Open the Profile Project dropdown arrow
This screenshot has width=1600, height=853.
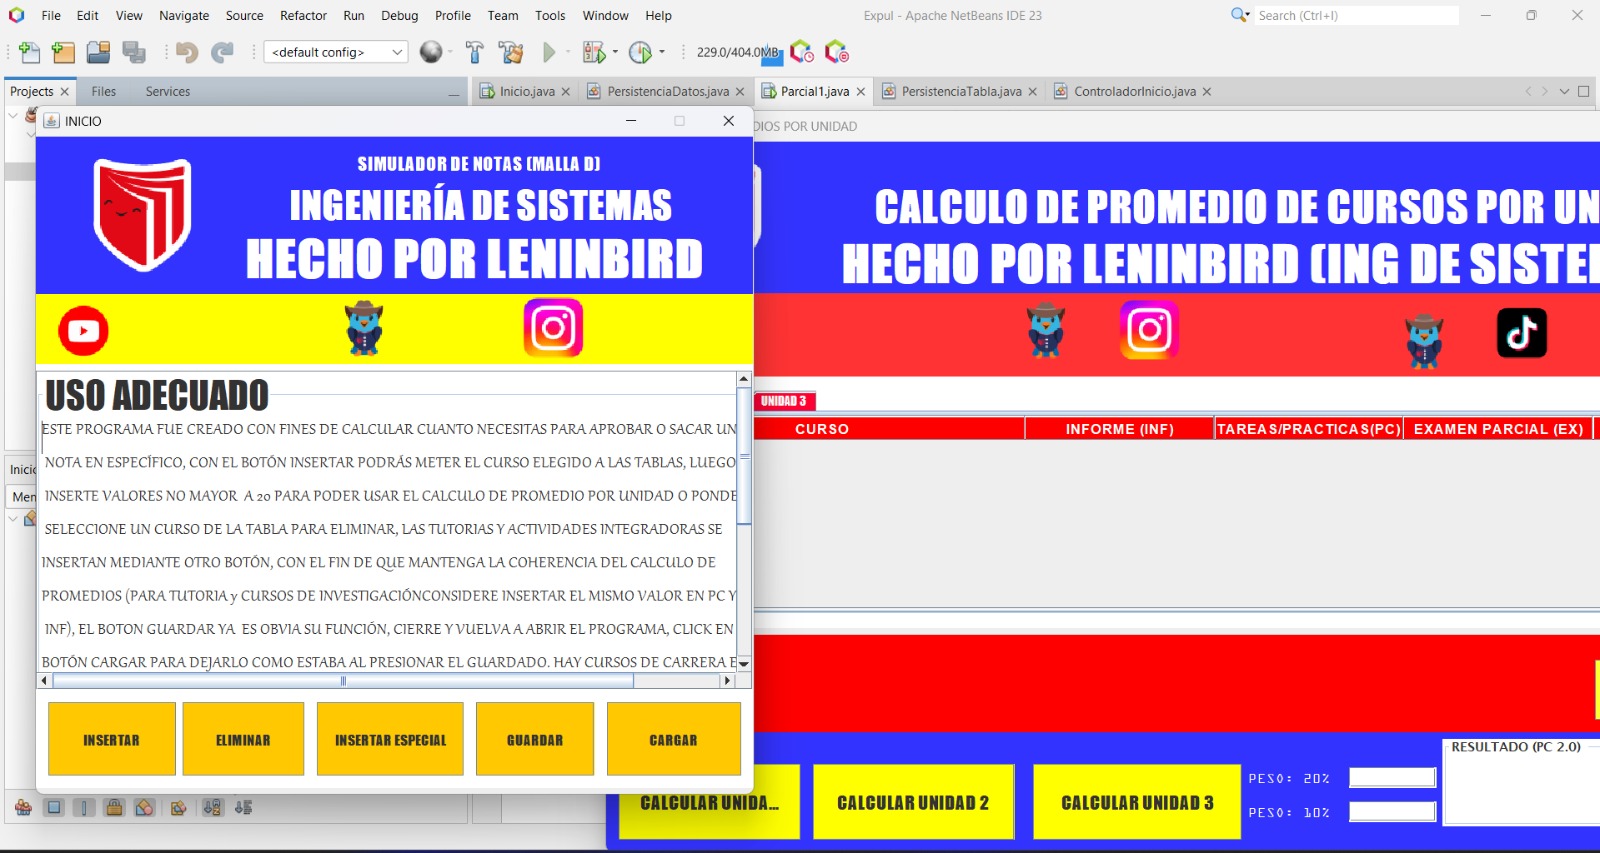point(662,52)
